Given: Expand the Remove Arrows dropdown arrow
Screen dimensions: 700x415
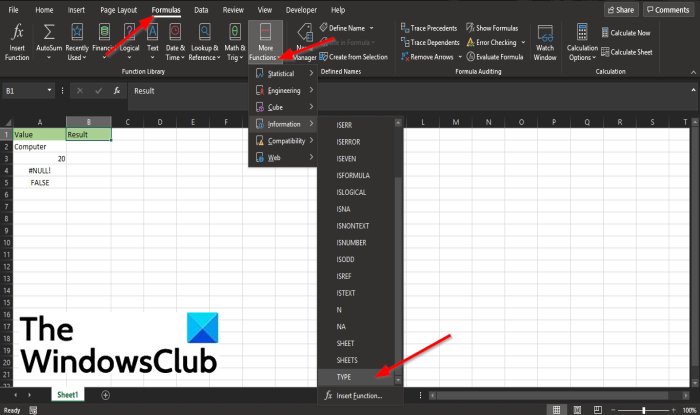Looking at the screenshot, I should [460, 57].
